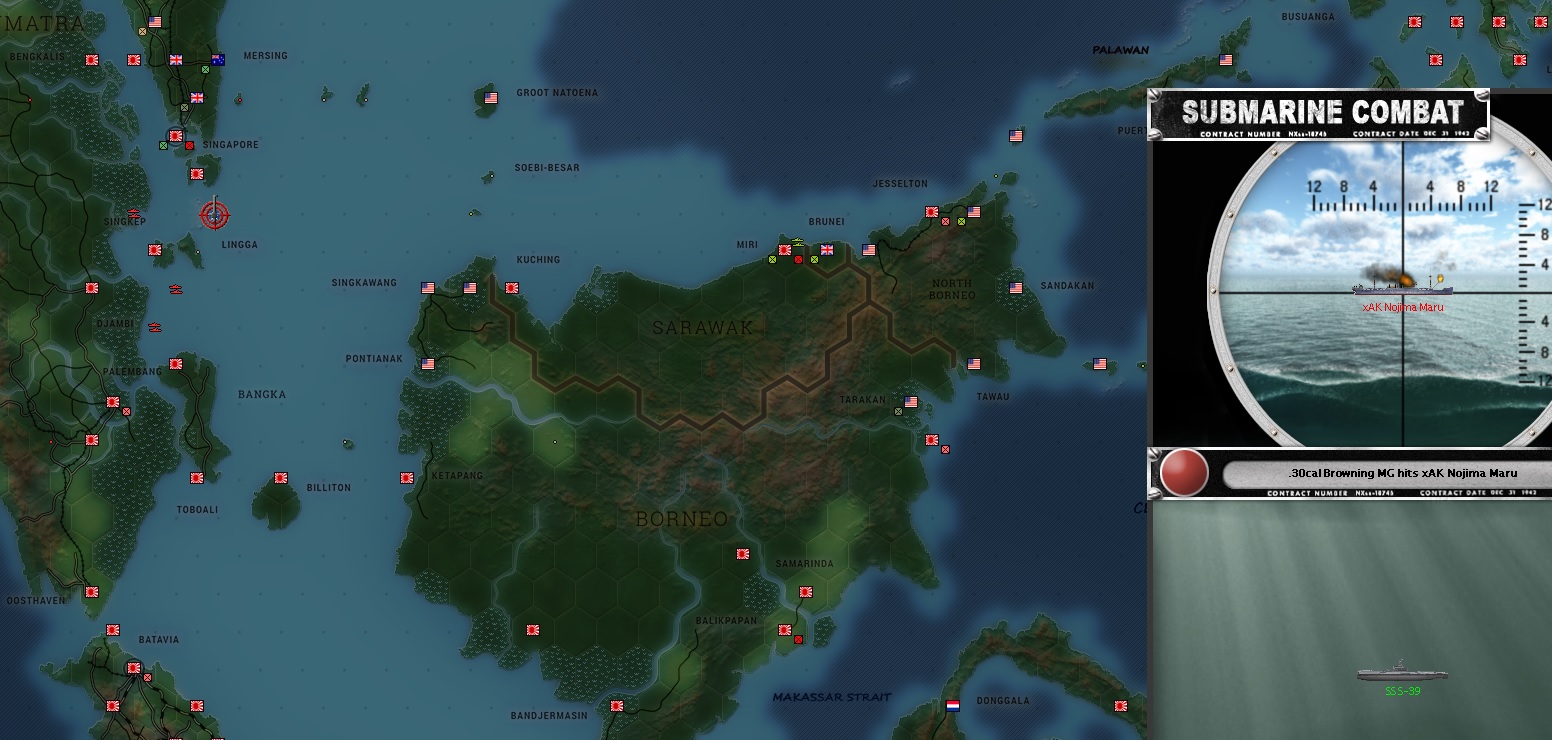
Task: Select the Japanese flag base at Bengkalis
Action: (x=92, y=60)
